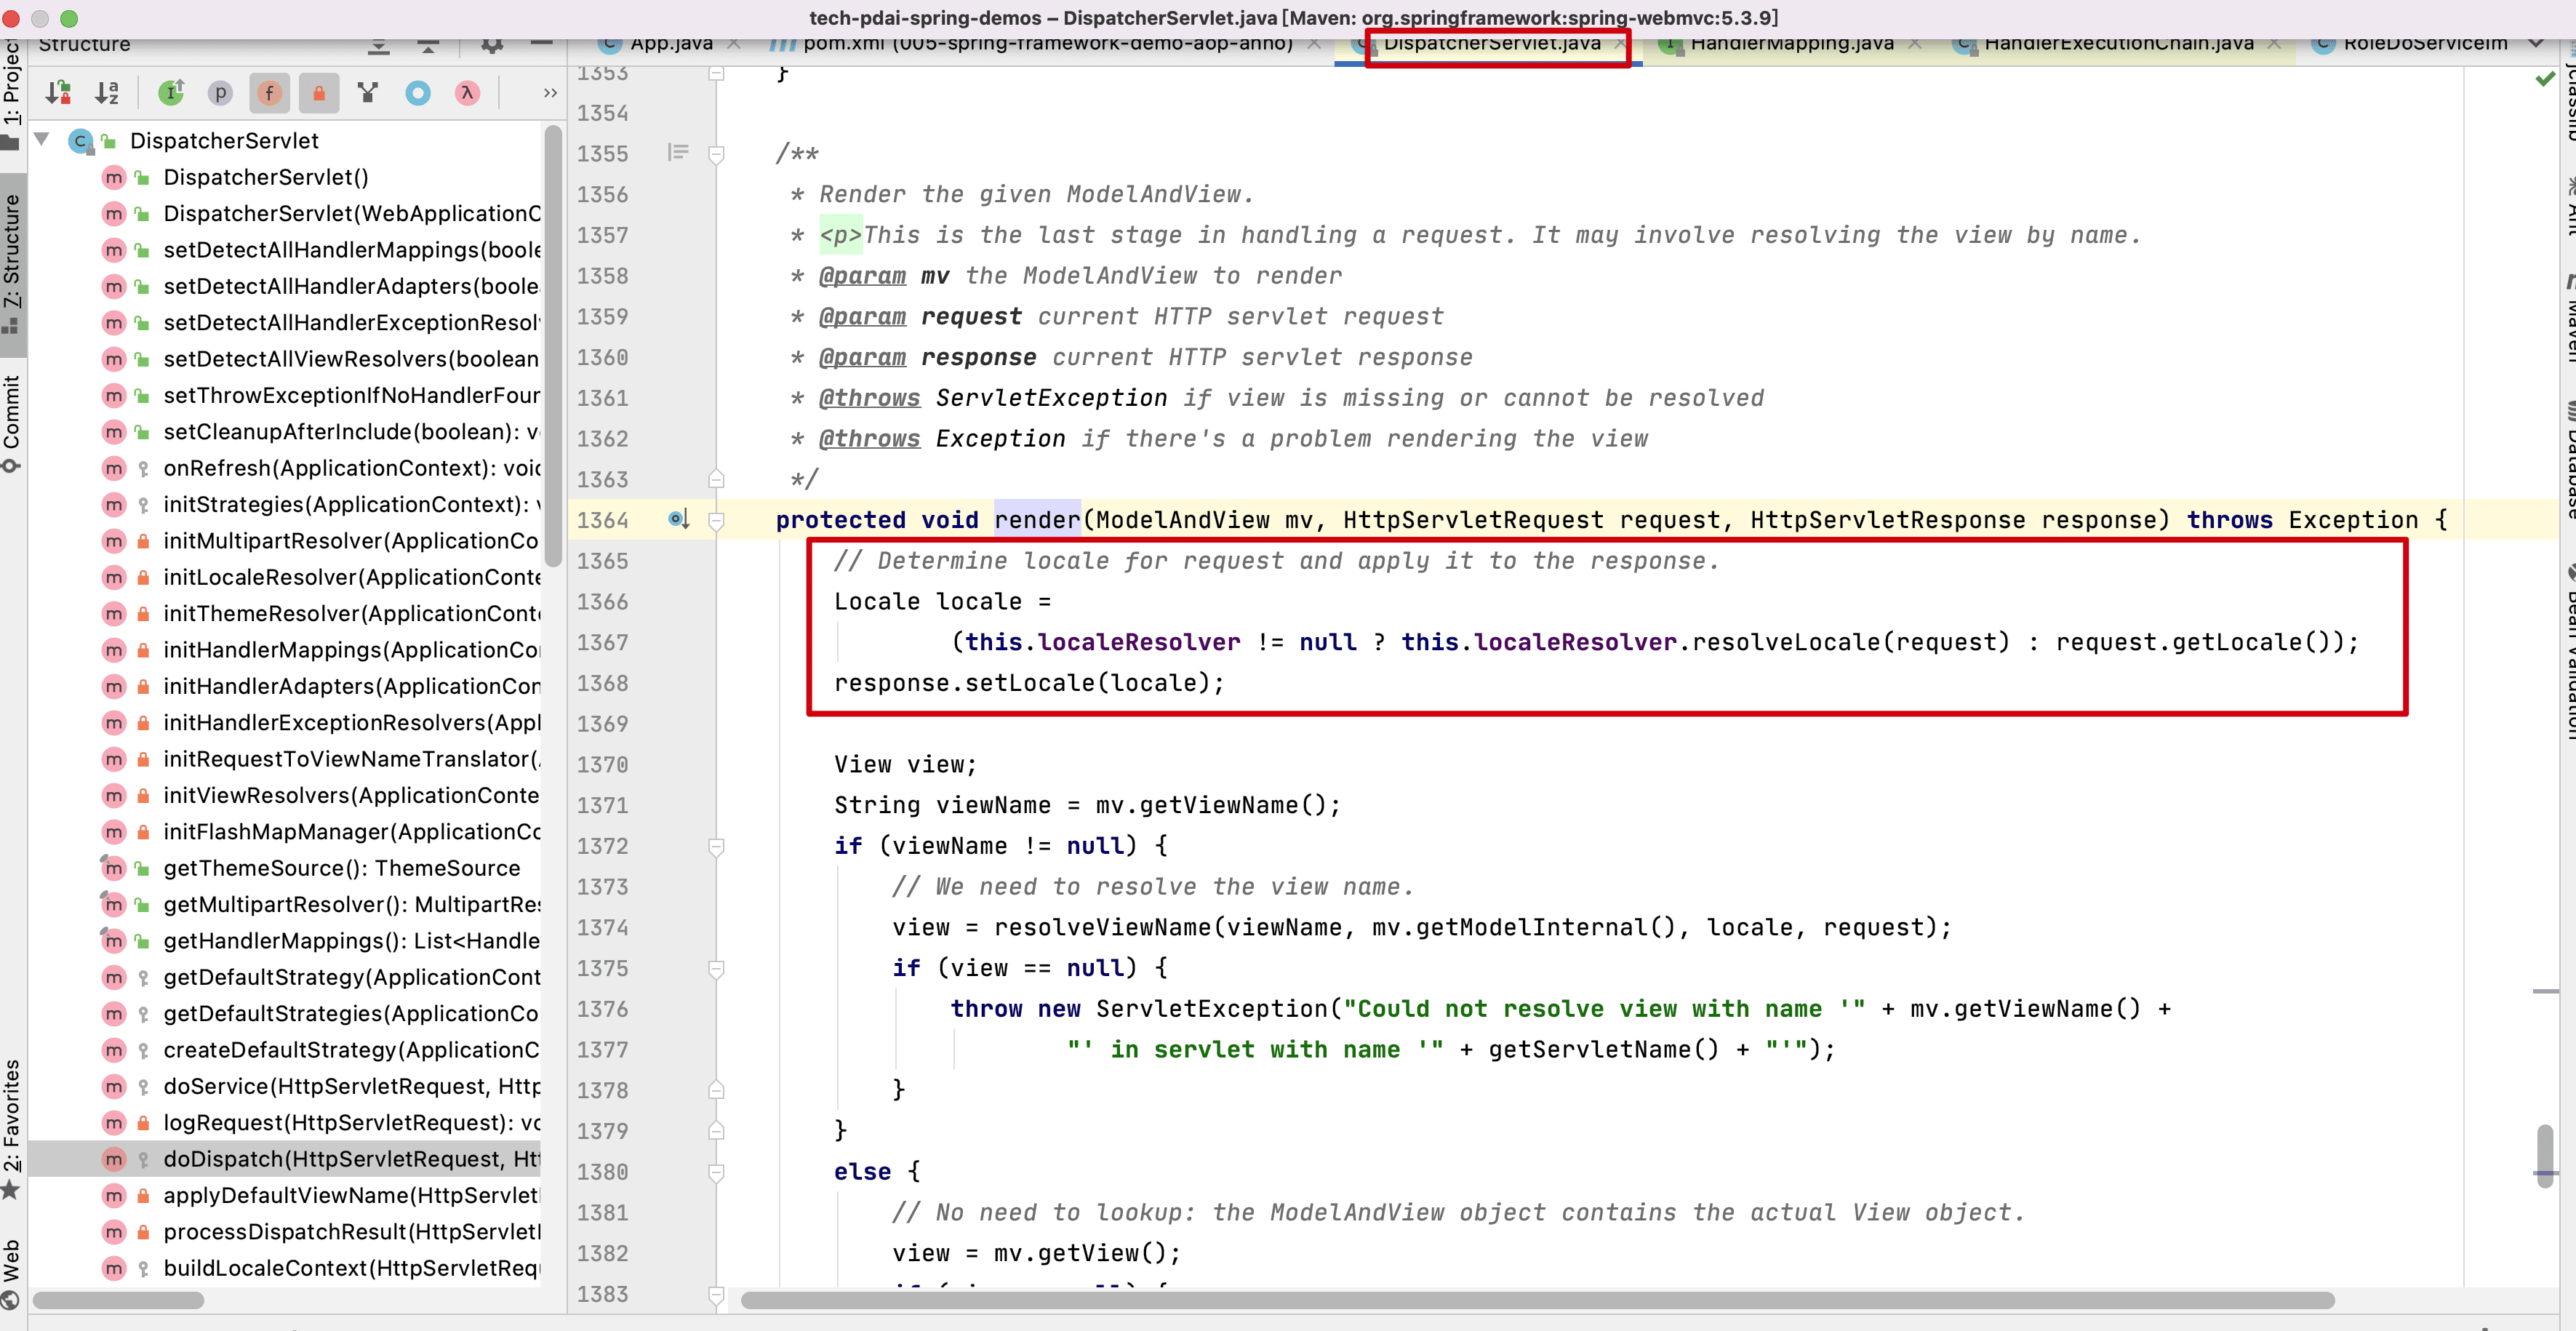This screenshot has height=1331, width=2576.
Task: Open Structure panel settings gear
Action: coord(492,45)
